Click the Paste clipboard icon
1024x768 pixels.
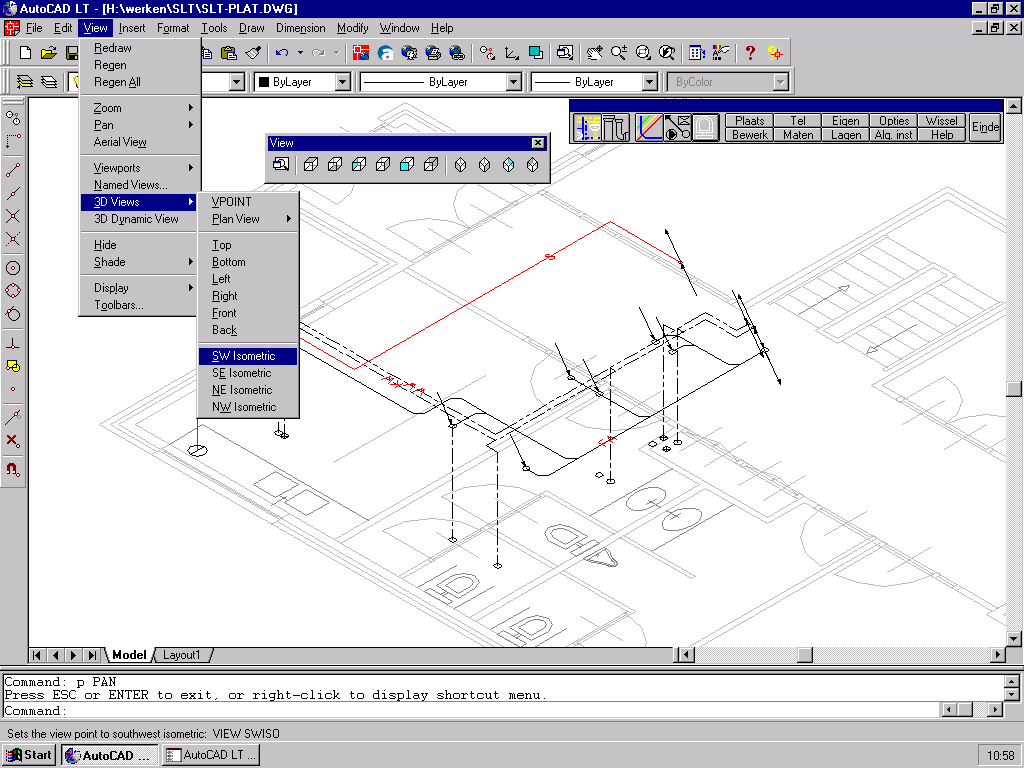coord(229,53)
